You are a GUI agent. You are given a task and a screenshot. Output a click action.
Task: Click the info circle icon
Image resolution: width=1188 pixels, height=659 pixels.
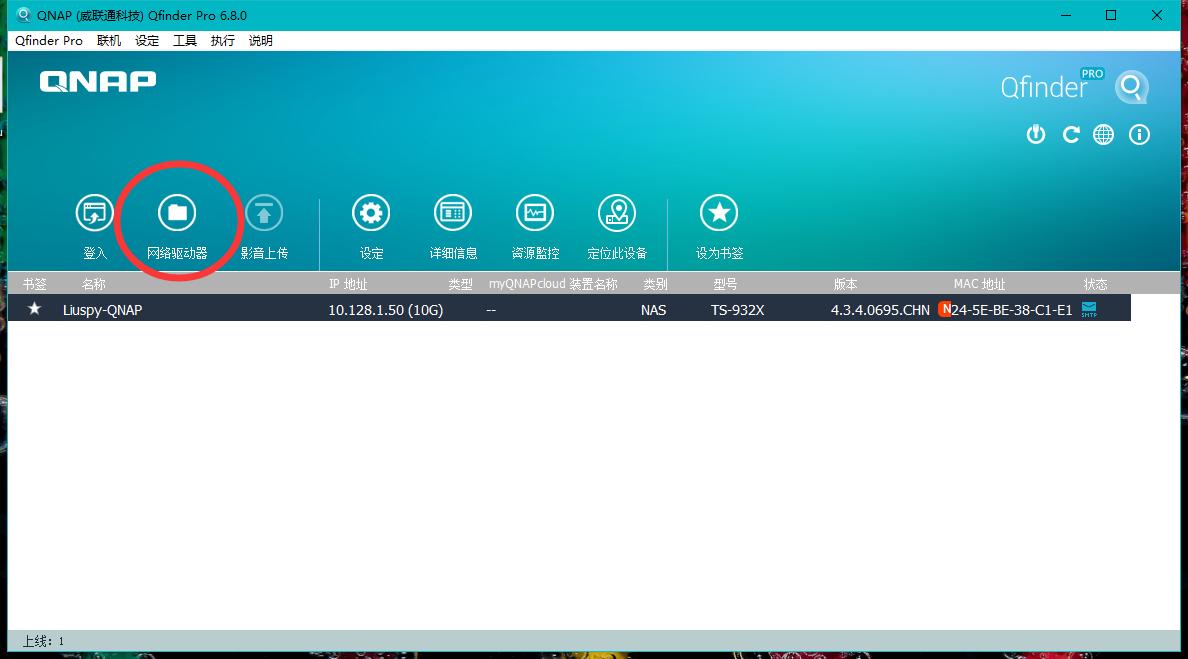(1140, 135)
